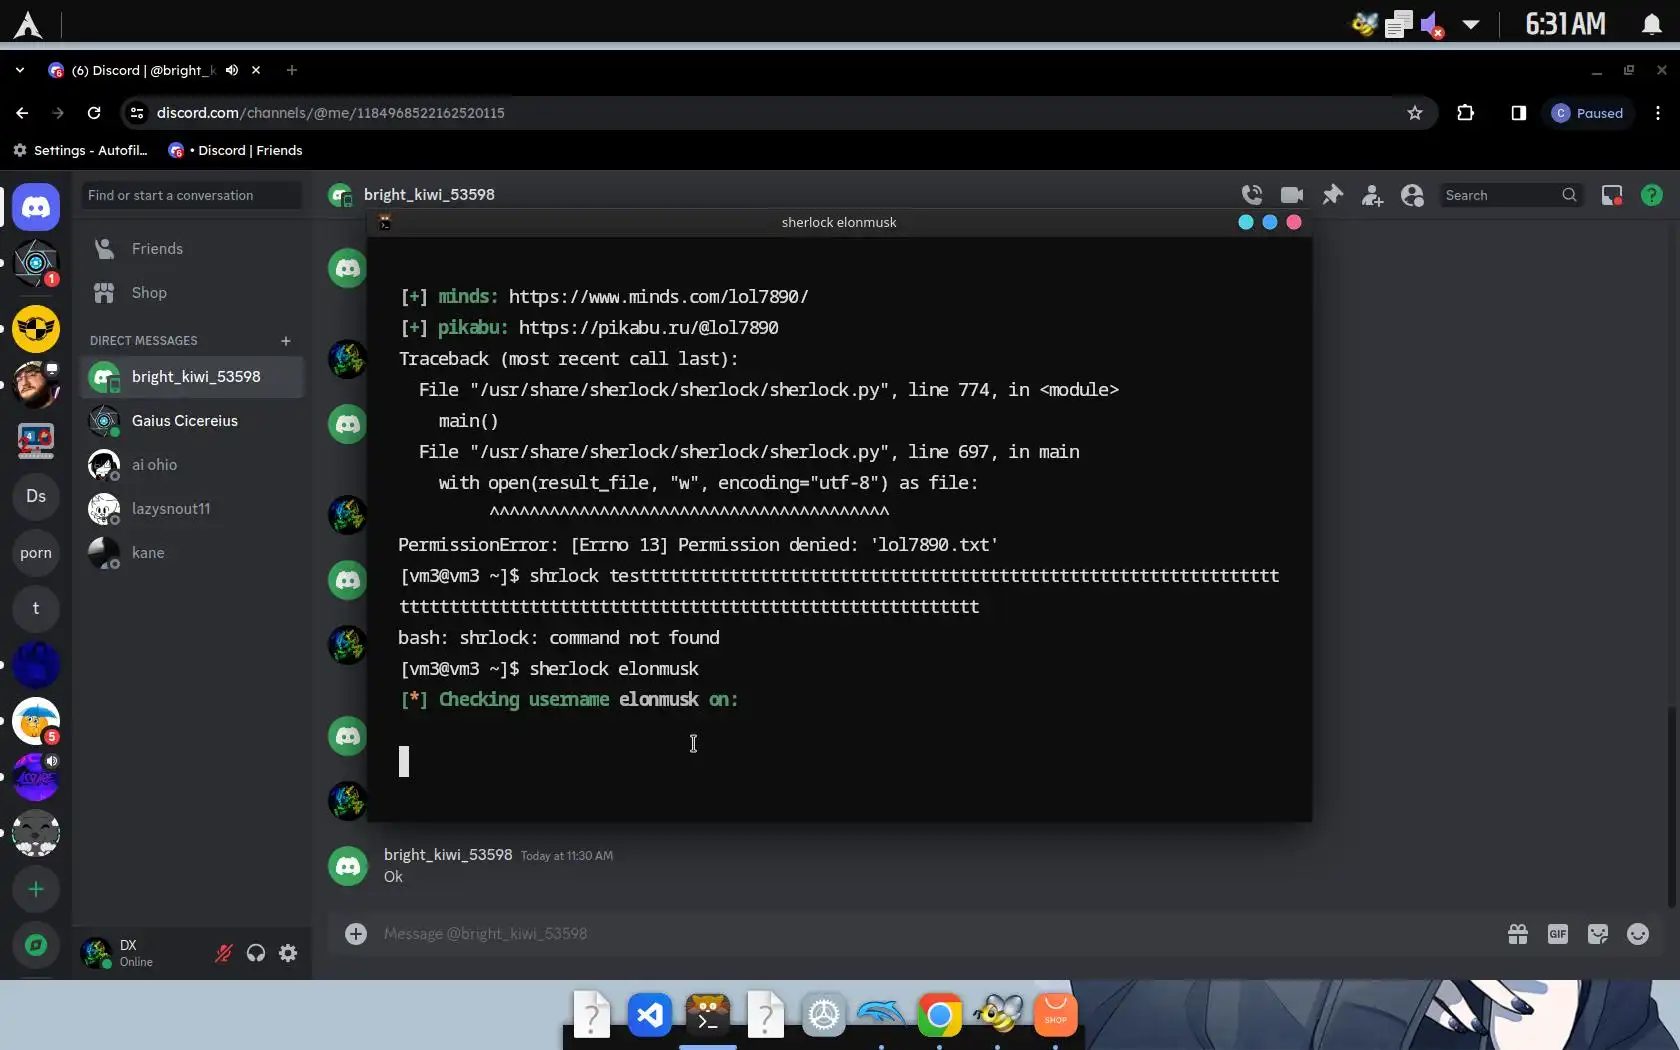
Task: Open the Discord inbox
Action: 1612,195
